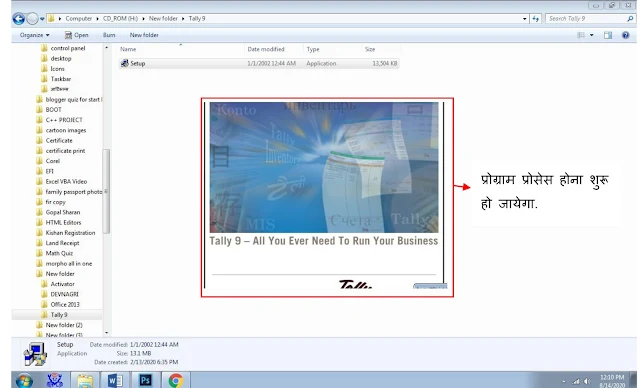
Task: Click the help question mark icon
Action: [x=625, y=35]
